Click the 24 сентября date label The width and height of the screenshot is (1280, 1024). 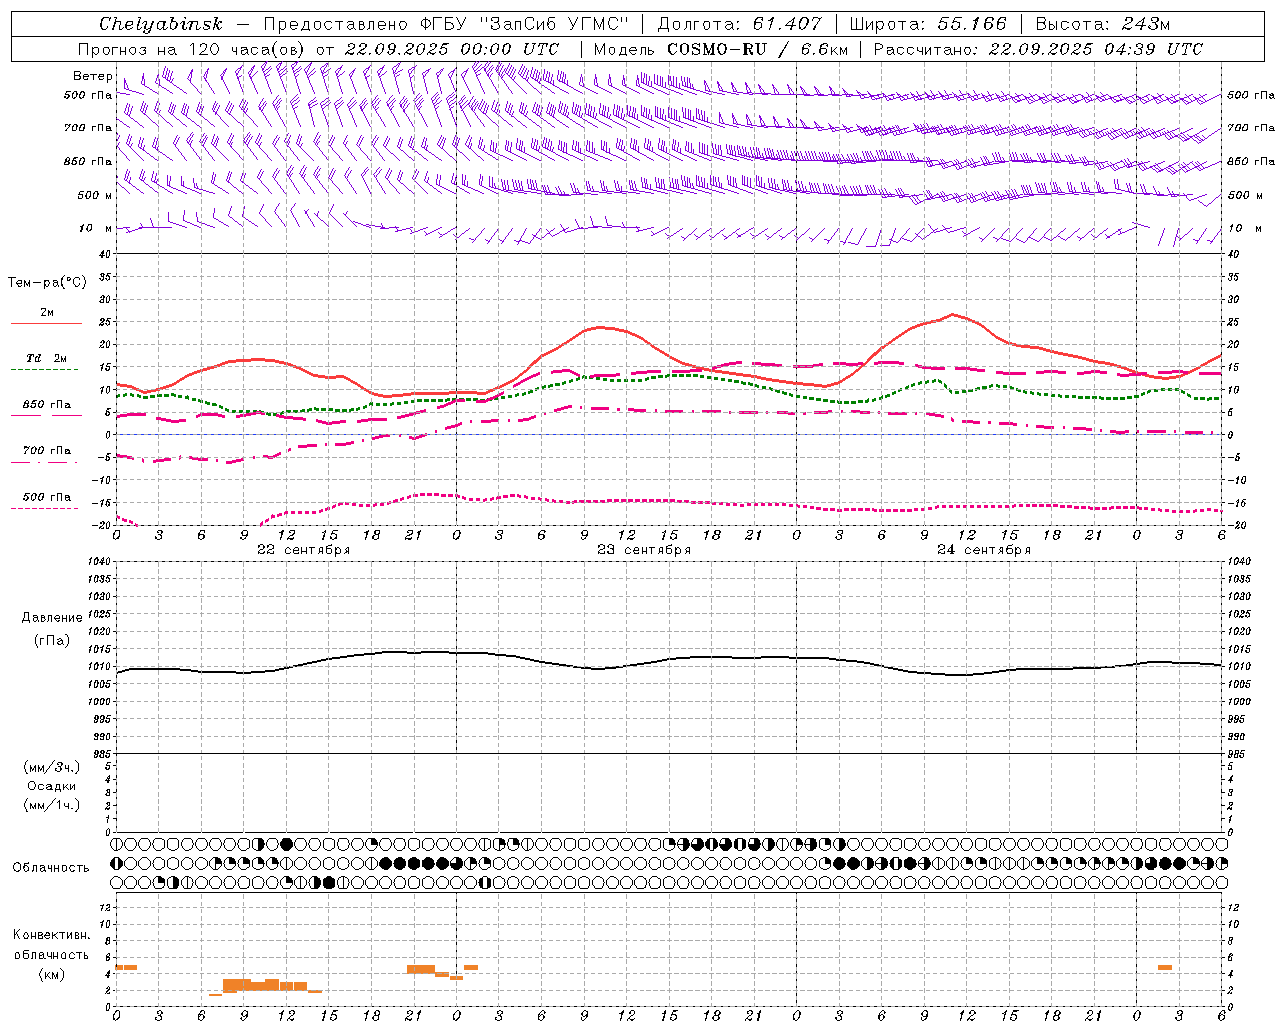pyautogui.click(x=983, y=550)
